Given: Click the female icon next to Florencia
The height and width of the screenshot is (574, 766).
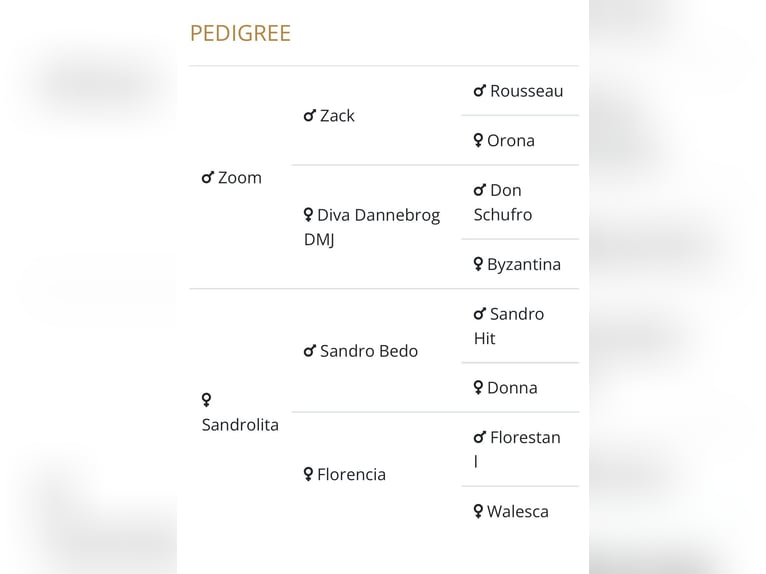Looking at the screenshot, I should point(308,474).
